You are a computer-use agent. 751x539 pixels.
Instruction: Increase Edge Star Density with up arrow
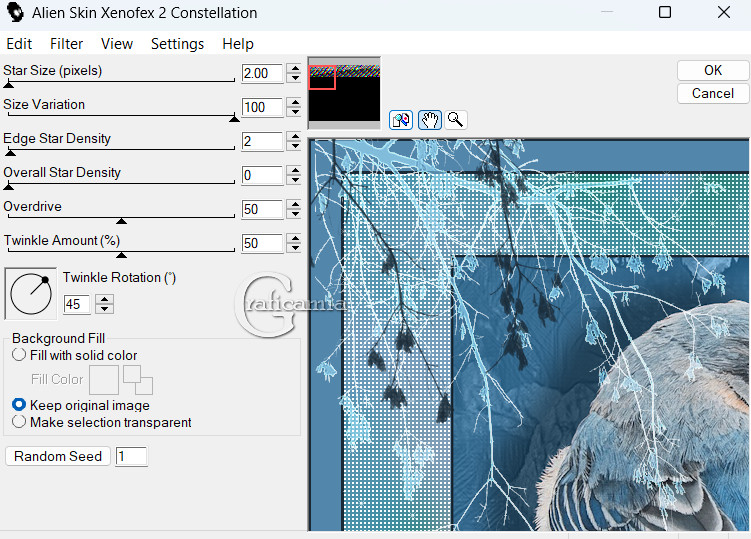pyautogui.click(x=295, y=137)
